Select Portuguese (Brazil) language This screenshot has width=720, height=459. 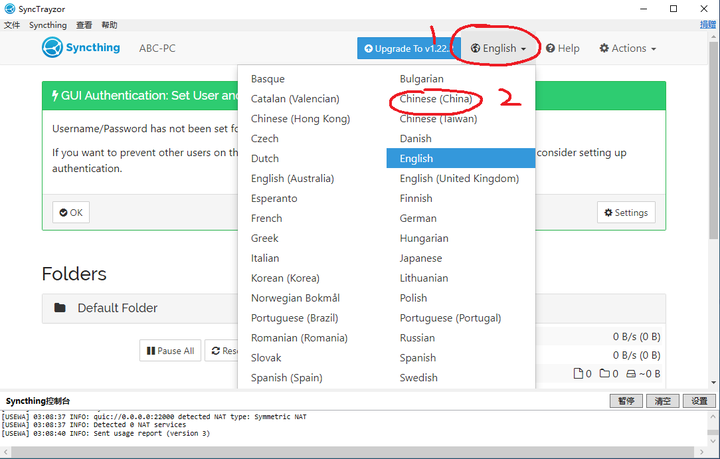[294, 318]
